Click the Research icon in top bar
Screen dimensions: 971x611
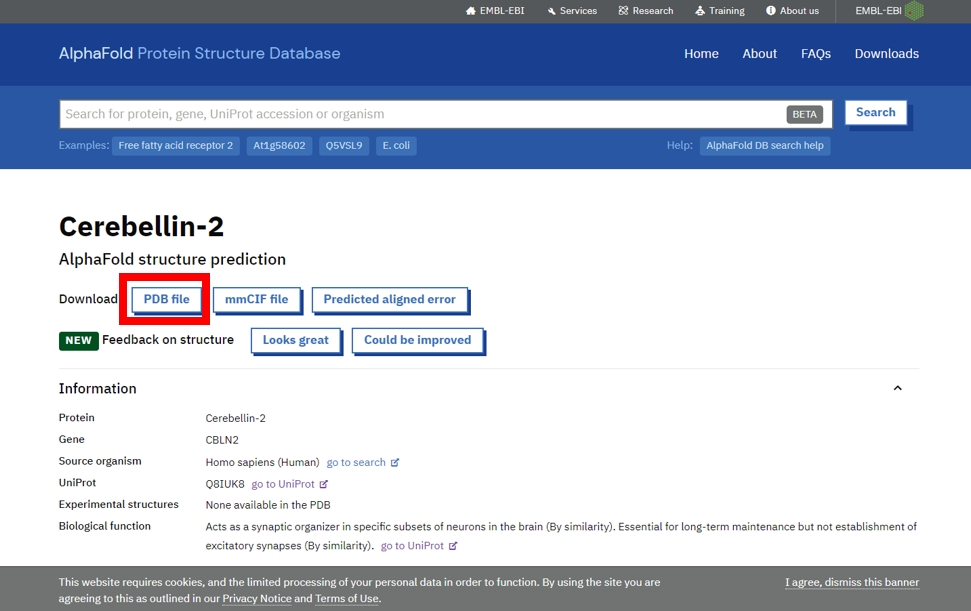(x=623, y=11)
